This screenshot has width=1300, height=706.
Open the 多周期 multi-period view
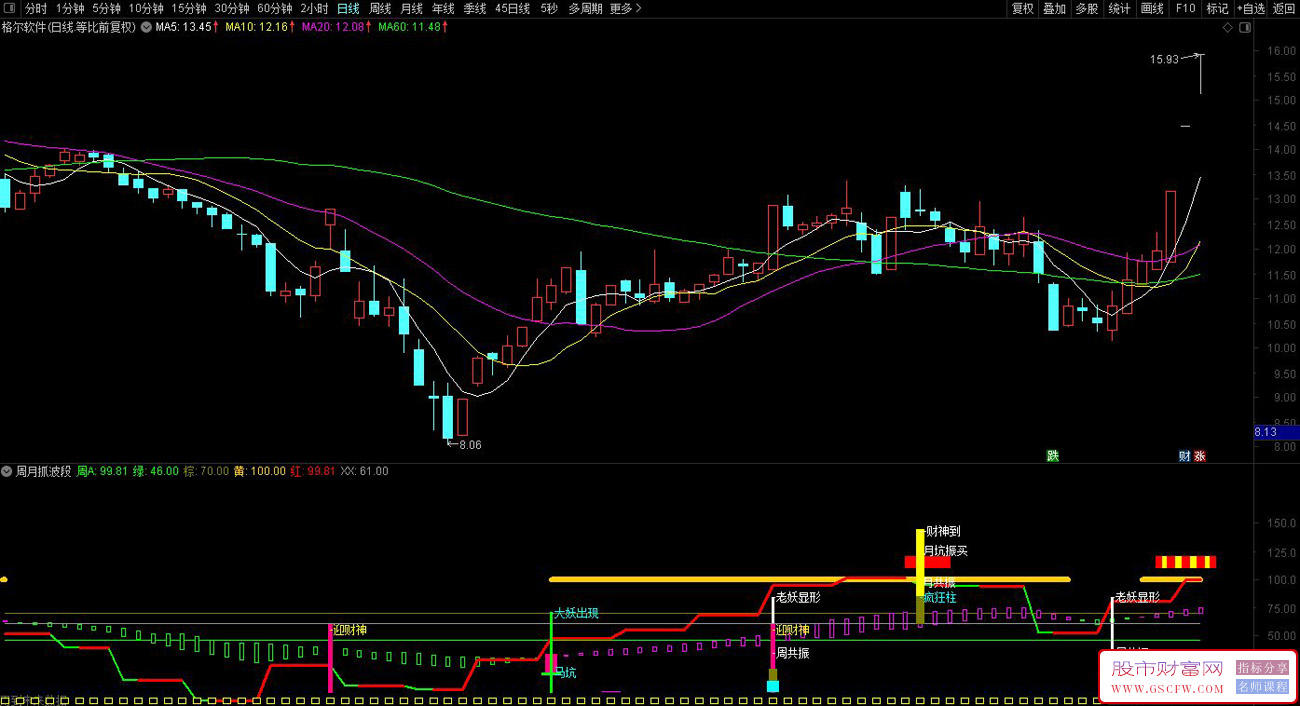[x=585, y=8]
